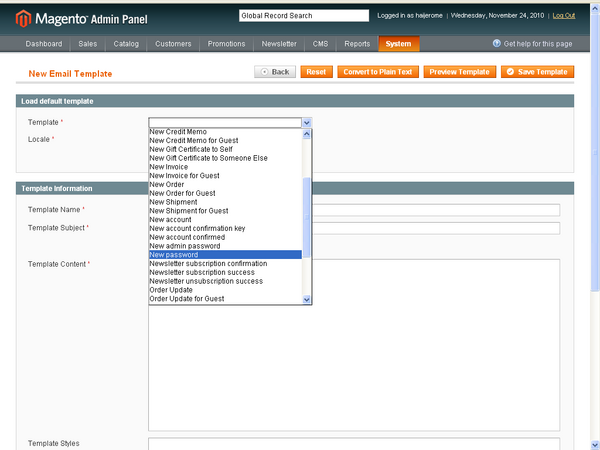Open the Preview Template view
Viewport: 600px width, 450px height.
(459, 72)
